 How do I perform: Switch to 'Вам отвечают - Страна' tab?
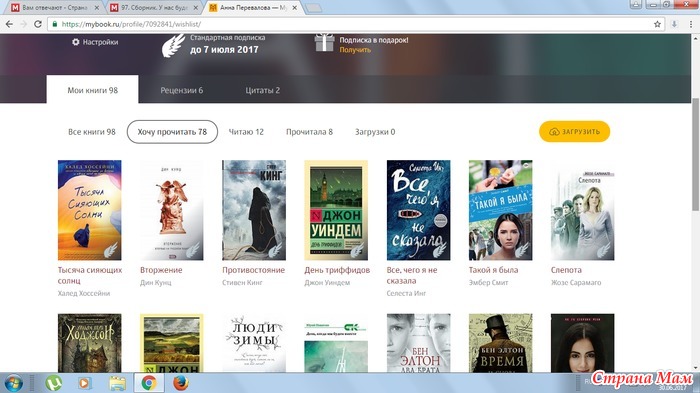click(54, 8)
